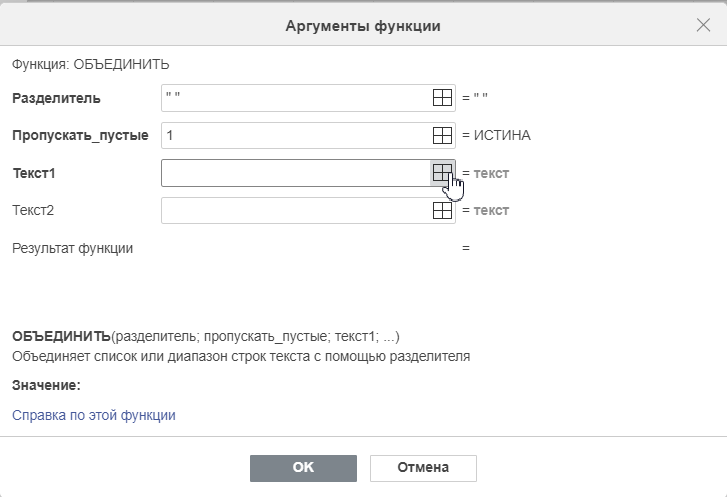Open the Справка по этой функции link

[94, 415]
